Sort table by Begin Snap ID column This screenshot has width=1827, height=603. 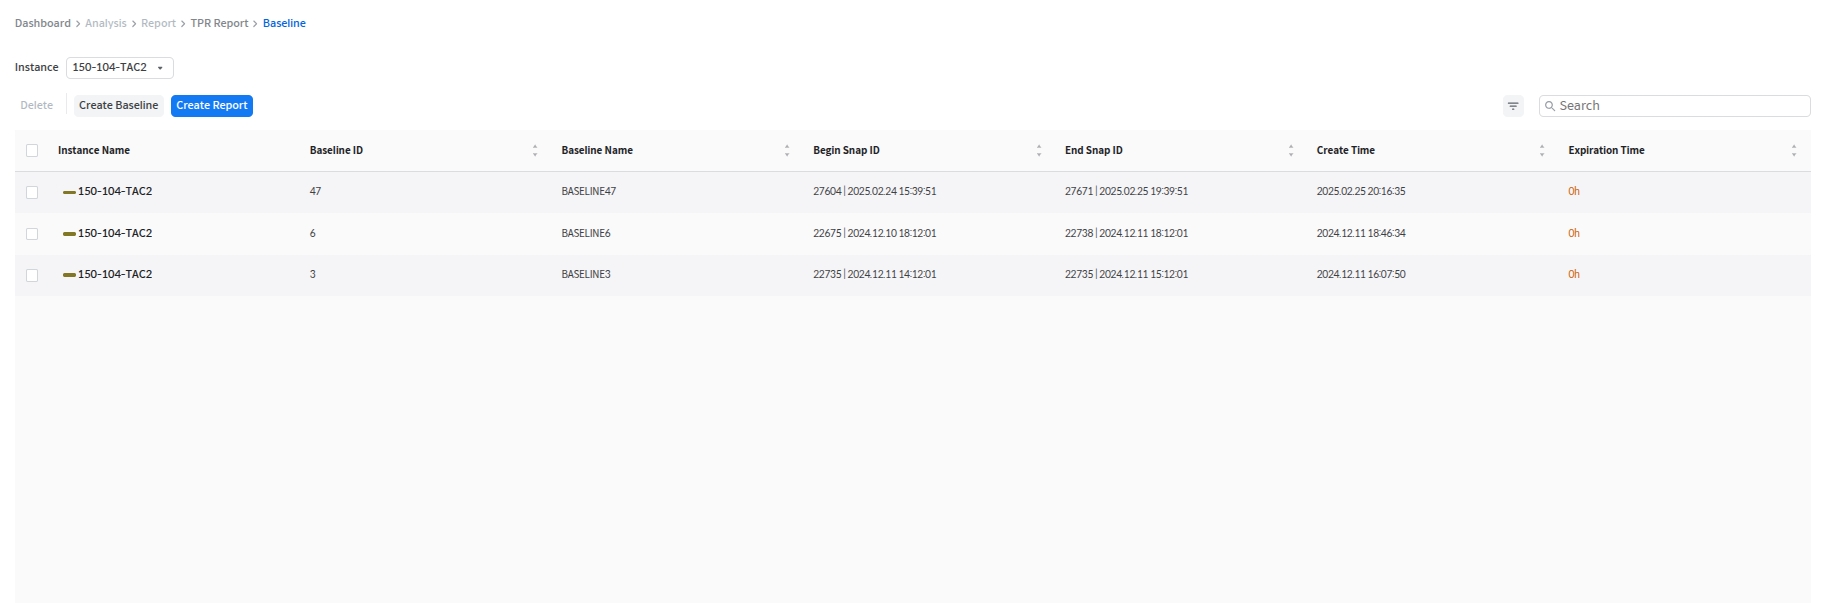[x=1039, y=151]
